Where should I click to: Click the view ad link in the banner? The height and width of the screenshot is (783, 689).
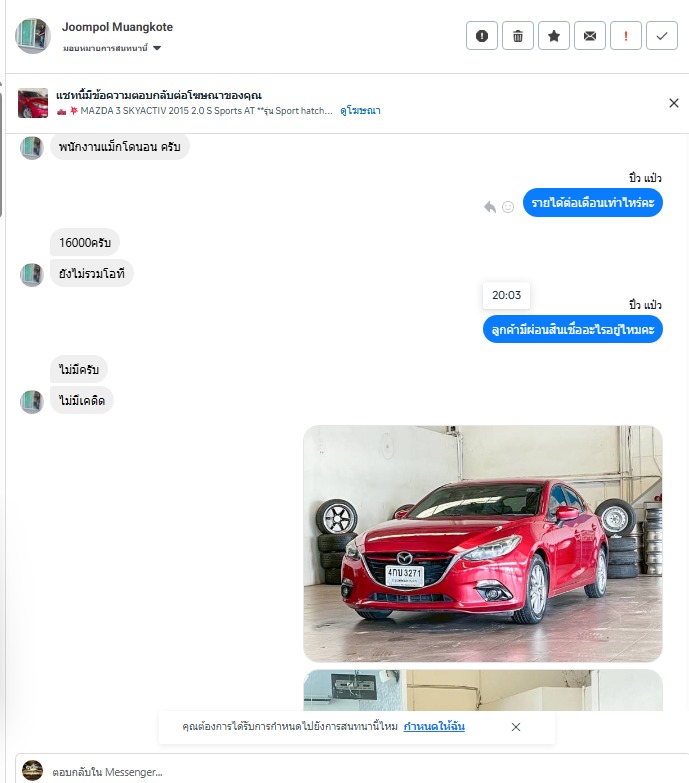tap(360, 110)
